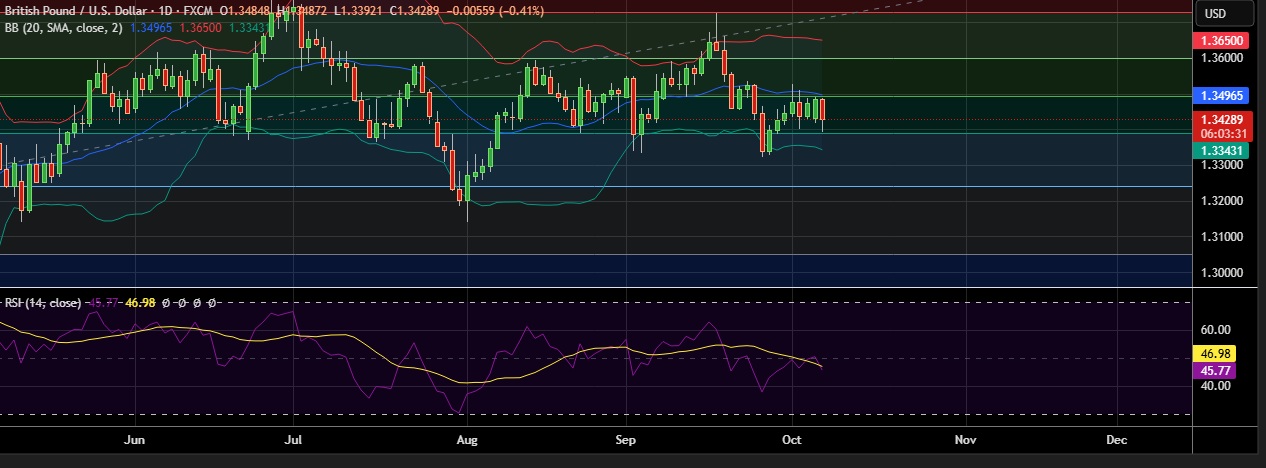Click the purple 45.77 RSI axis label
This screenshot has width=1266, height=468.
[x=1215, y=370]
